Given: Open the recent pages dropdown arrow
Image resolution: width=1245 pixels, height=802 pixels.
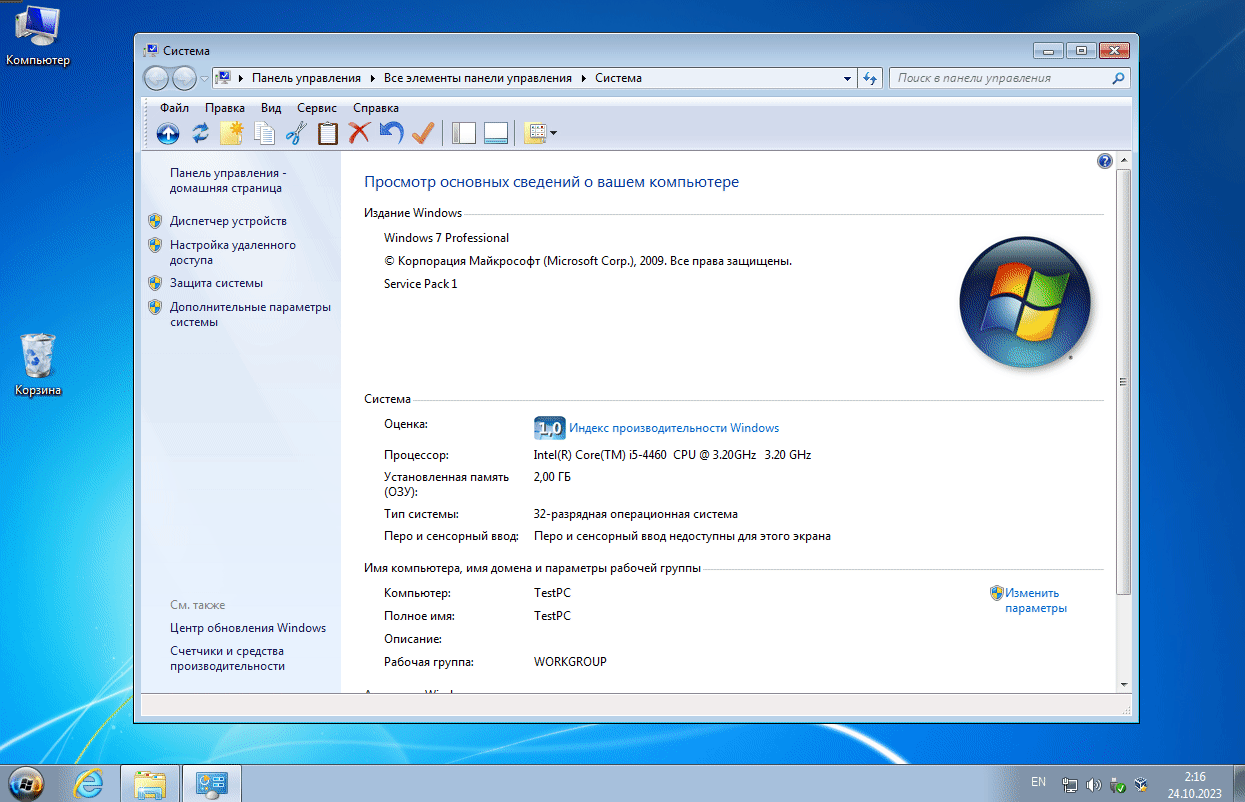Looking at the screenshot, I should pyautogui.click(x=205, y=78).
